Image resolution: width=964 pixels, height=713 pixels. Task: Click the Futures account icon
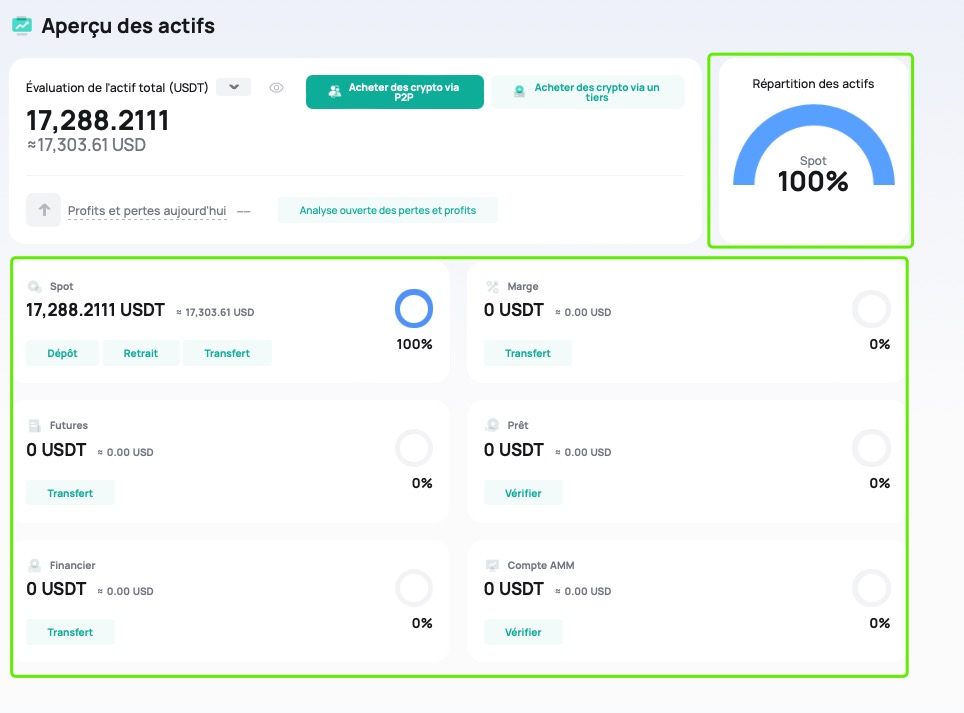click(x=34, y=426)
